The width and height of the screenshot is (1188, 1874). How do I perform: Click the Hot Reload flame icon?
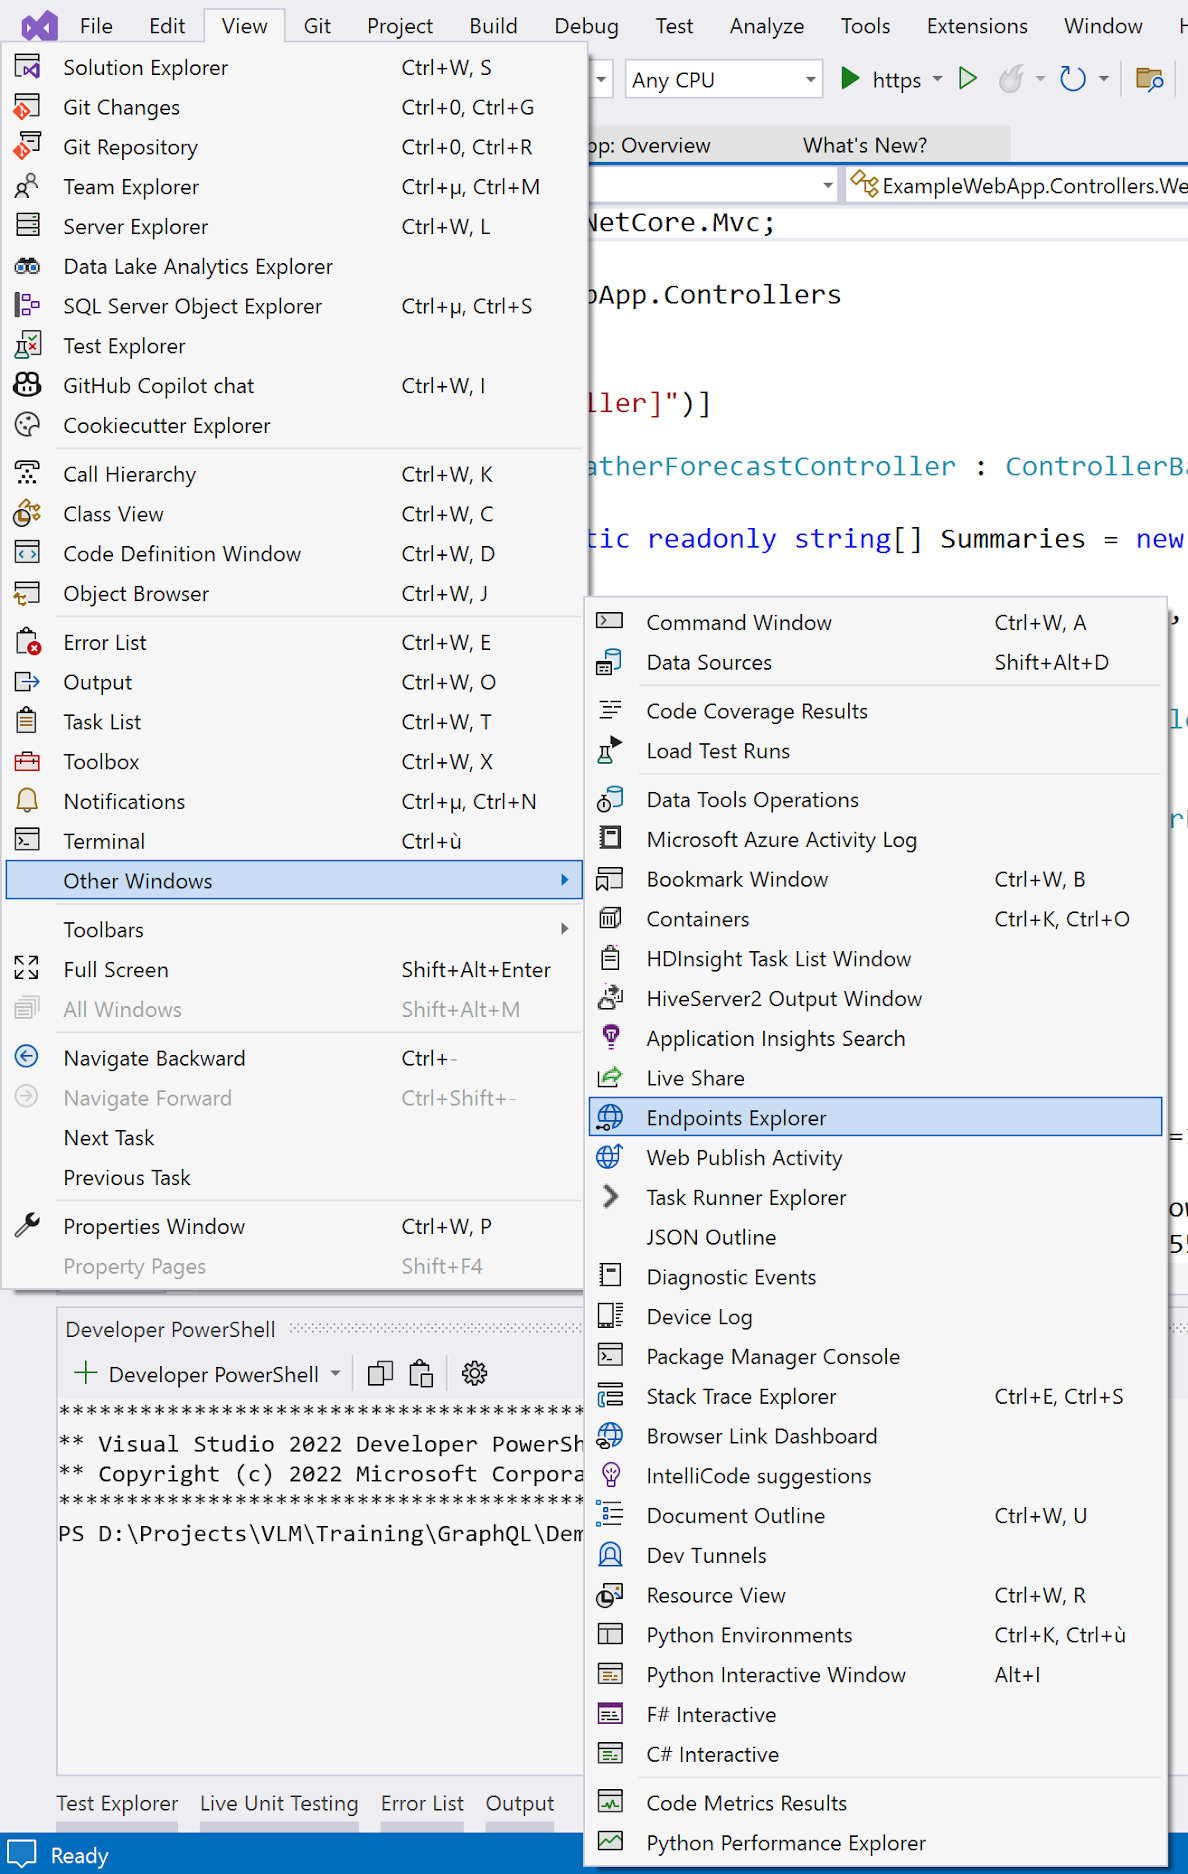pos(1012,78)
